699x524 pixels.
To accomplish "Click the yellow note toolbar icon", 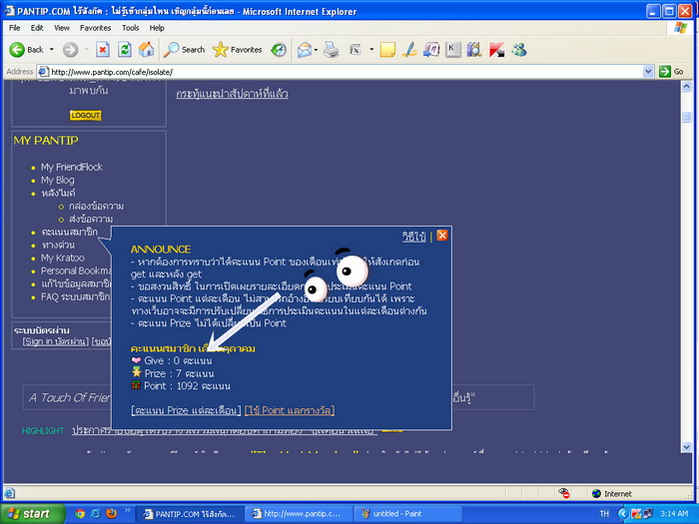I will [x=387, y=50].
